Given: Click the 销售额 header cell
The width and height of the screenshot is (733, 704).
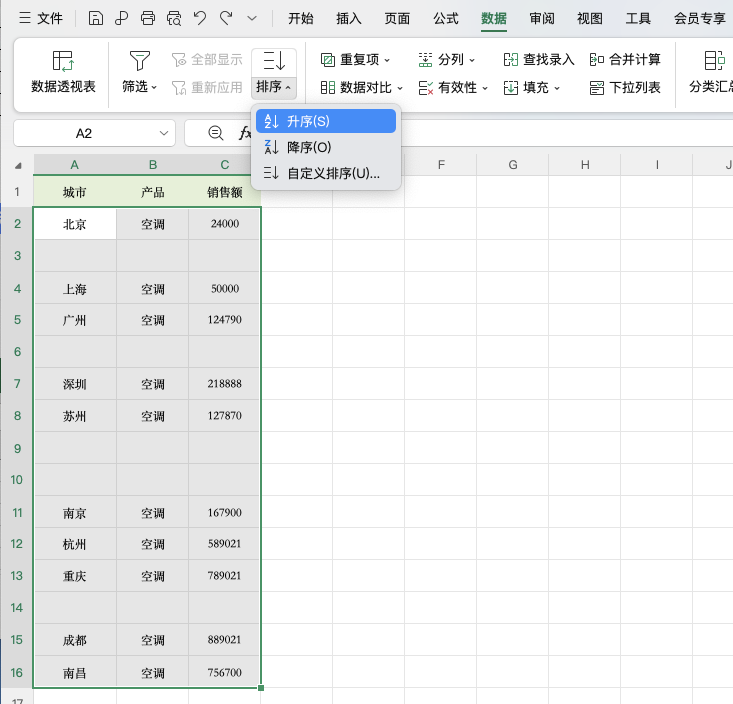Looking at the screenshot, I should (225, 192).
